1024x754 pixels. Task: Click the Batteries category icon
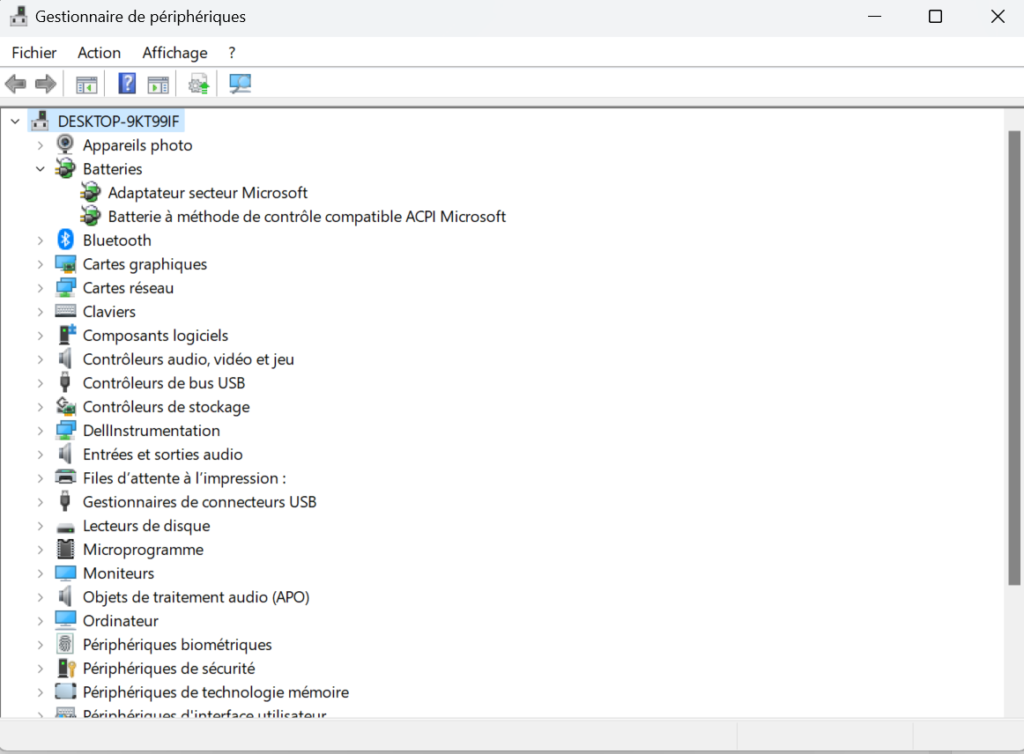[65, 168]
